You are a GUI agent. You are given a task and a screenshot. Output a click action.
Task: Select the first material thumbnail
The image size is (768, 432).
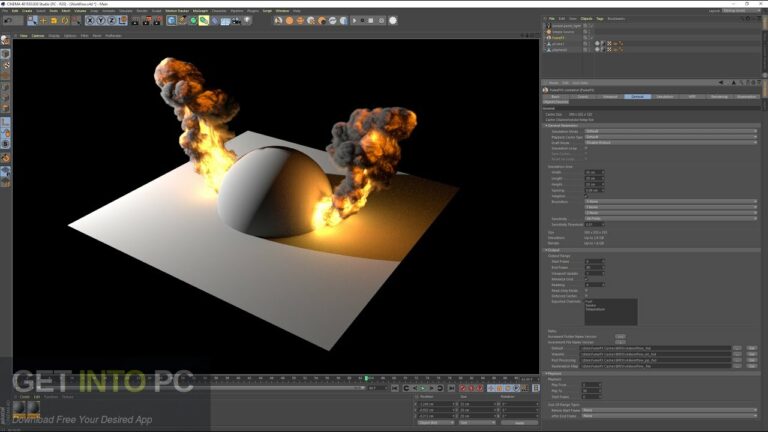pyautogui.click(x=19, y=408)
